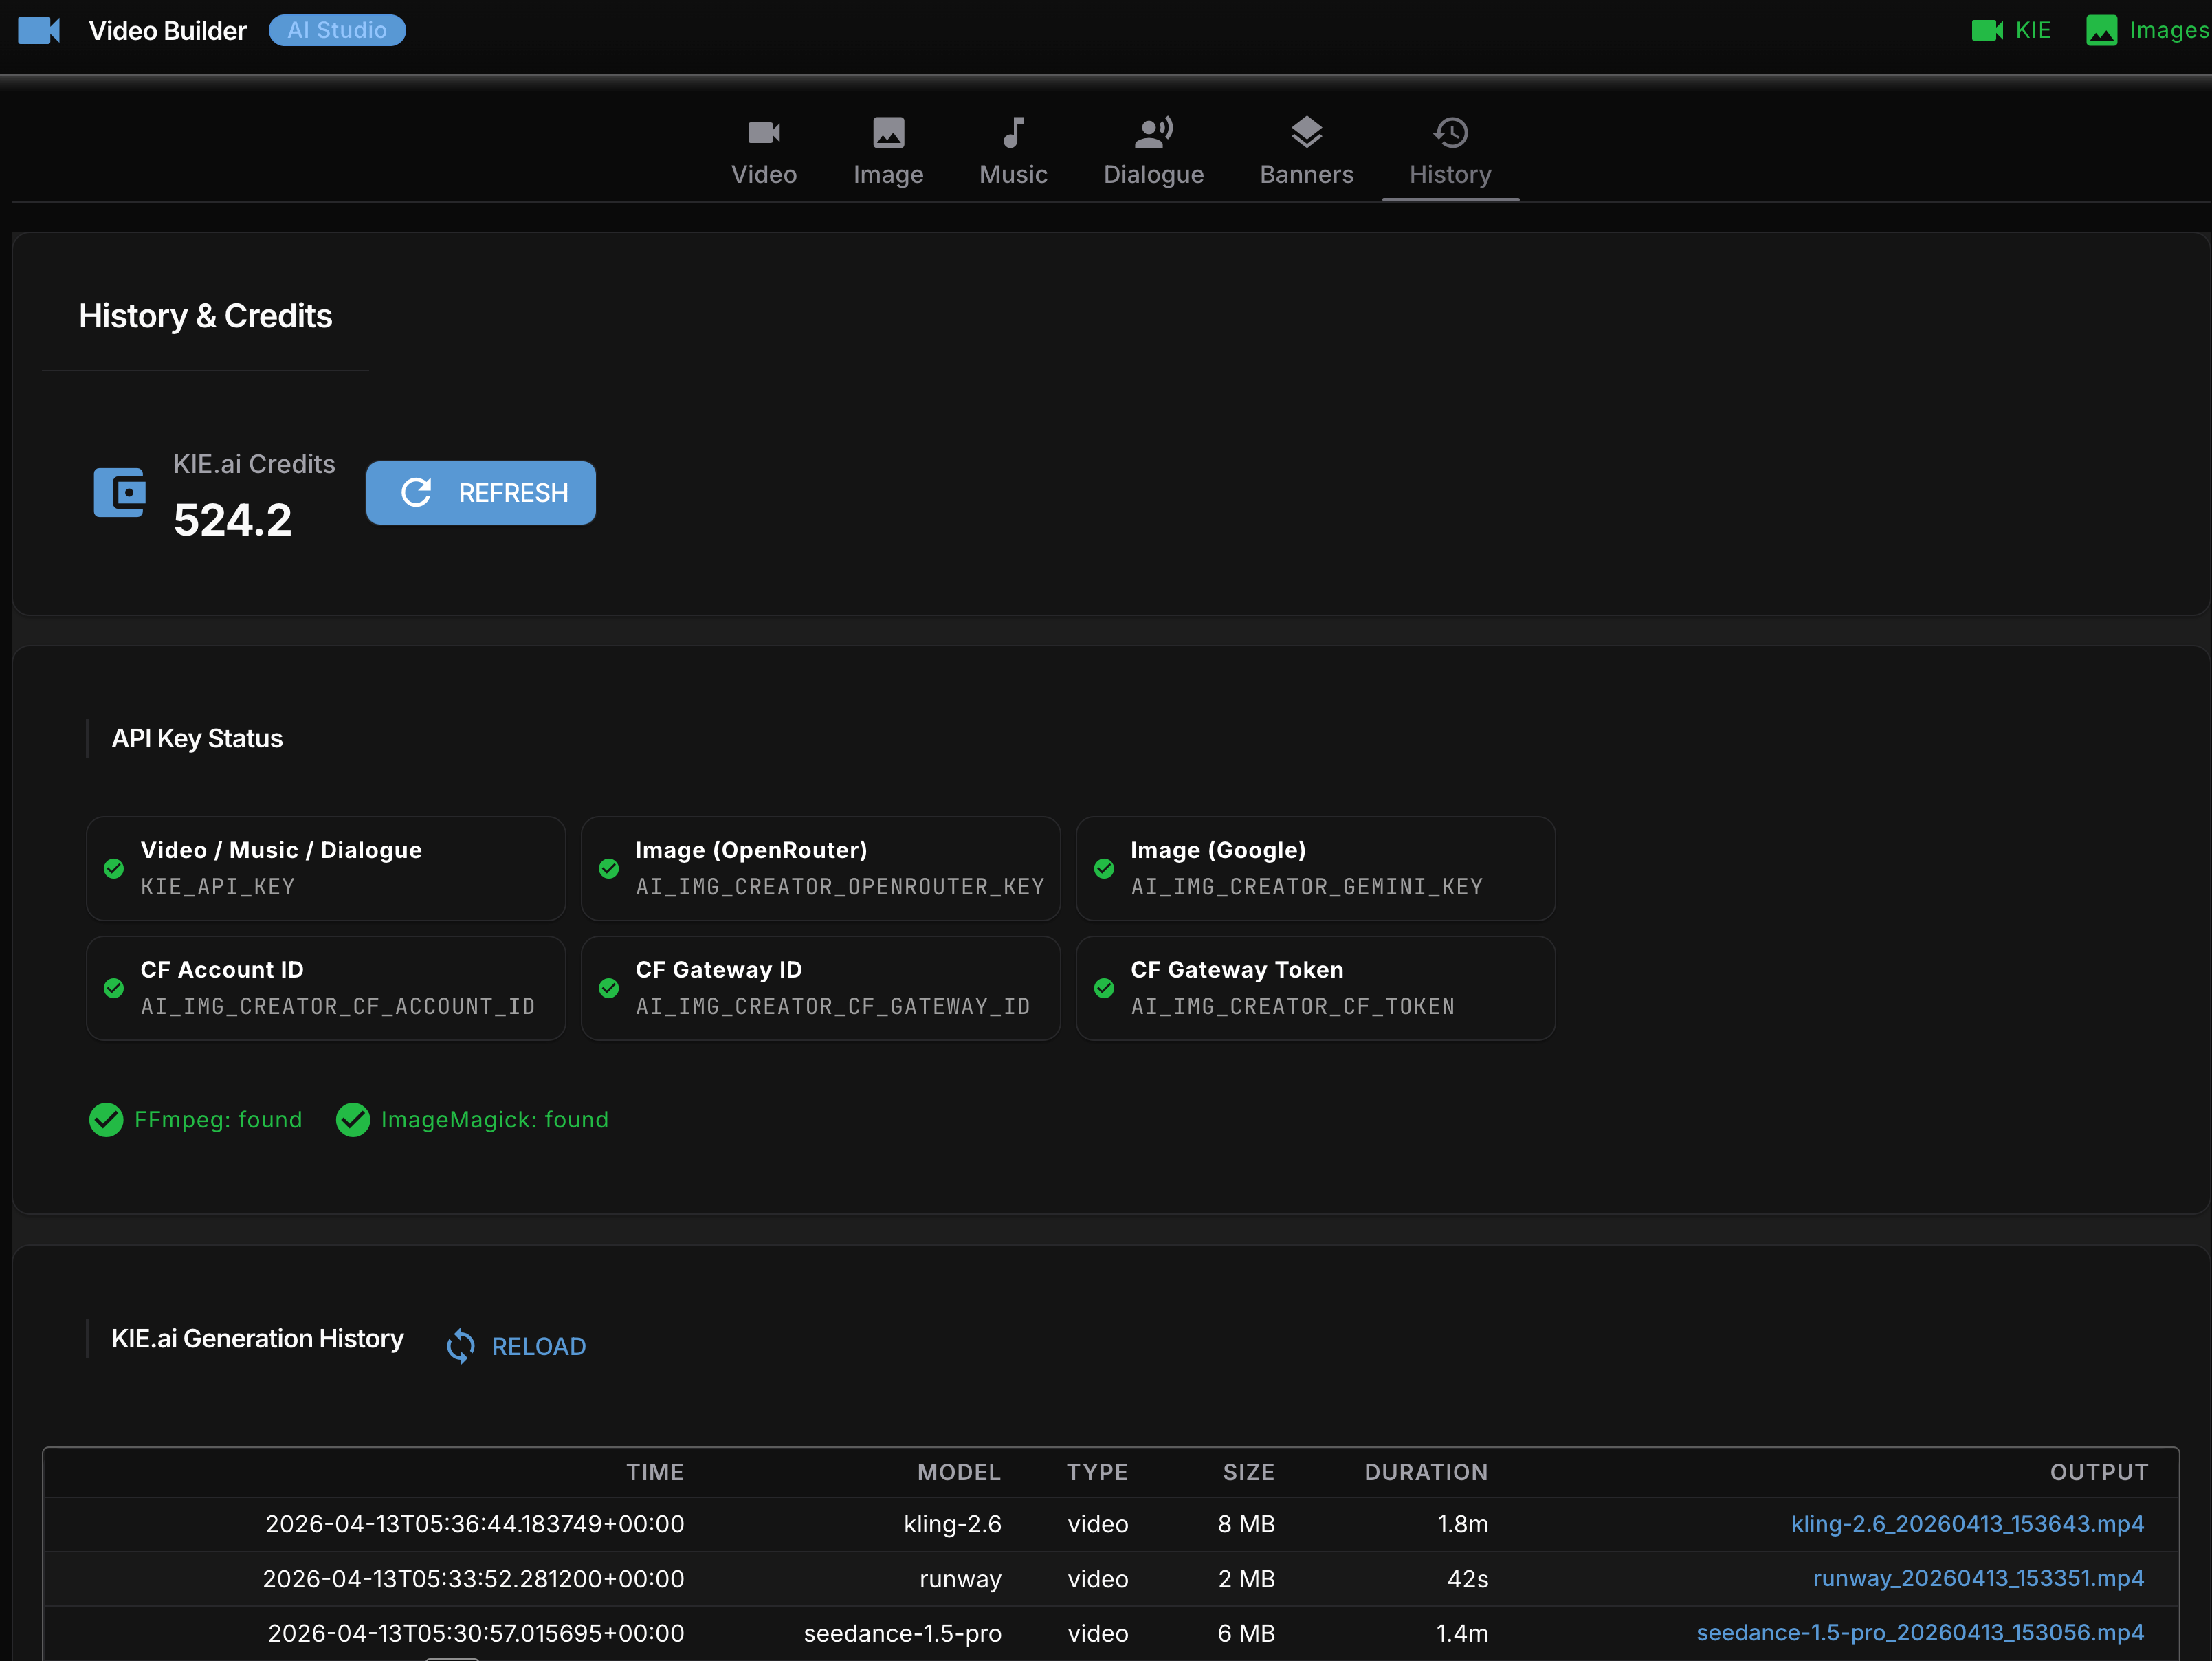Select the Image tab picture icon
This screenshot has width=2212, height=1661.
(888, 132)
